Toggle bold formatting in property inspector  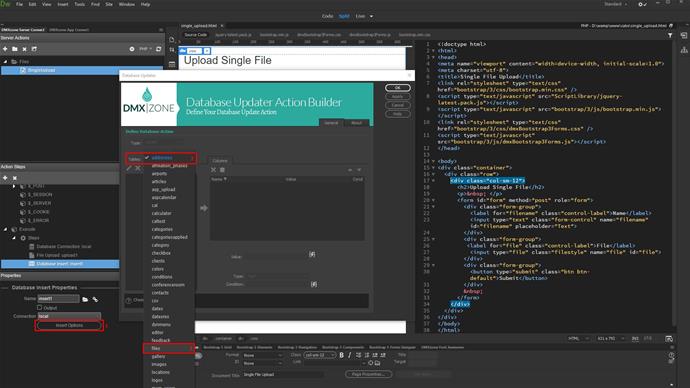[341, 355]
